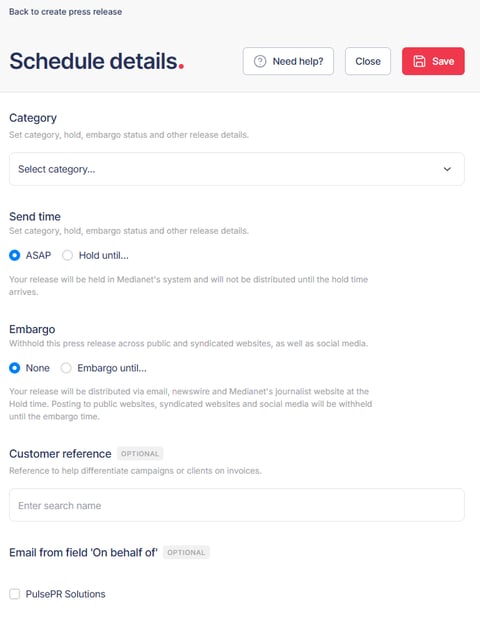
Task: Save the schedule details
Action: (x=433, y=61)
